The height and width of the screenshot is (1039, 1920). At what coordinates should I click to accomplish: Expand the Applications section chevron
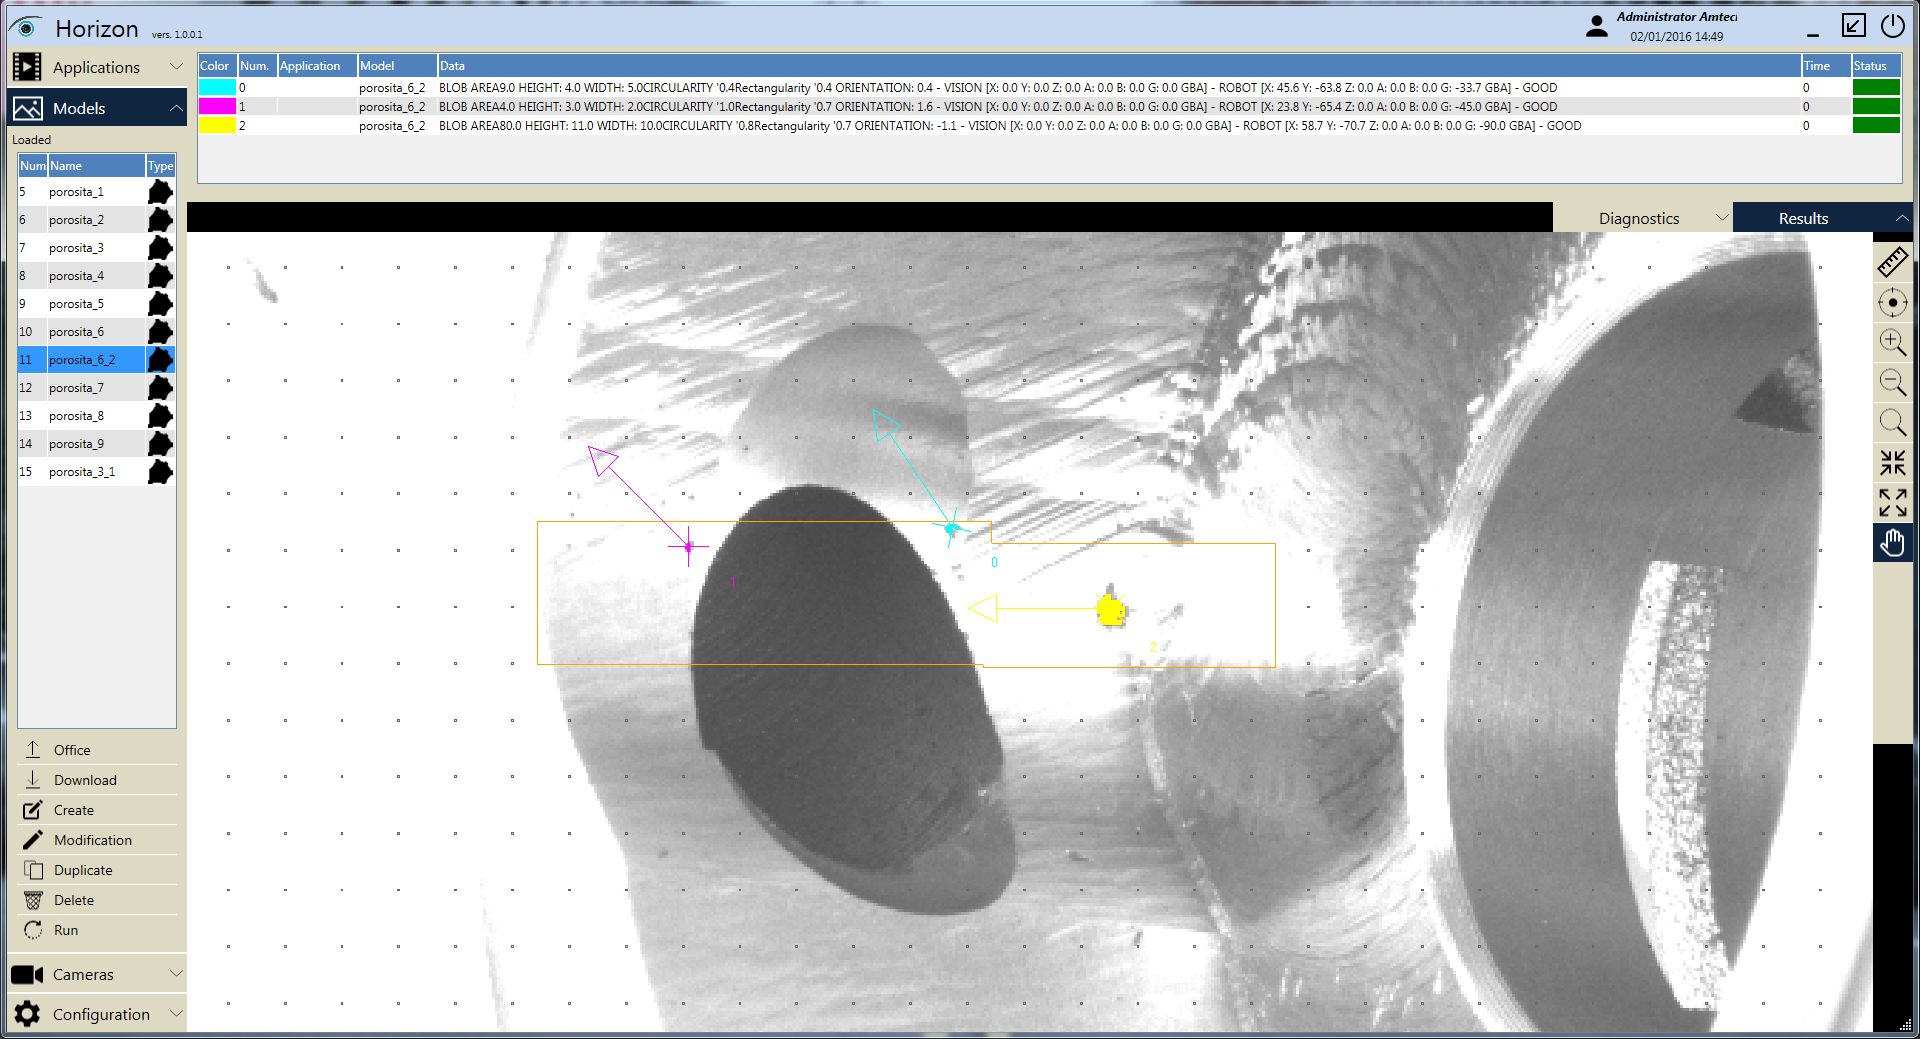coord(176,66)
